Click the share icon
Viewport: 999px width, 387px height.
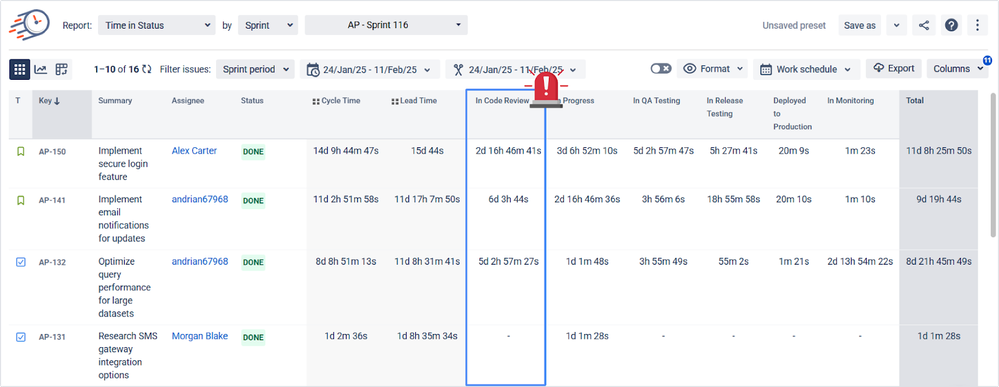924,26
